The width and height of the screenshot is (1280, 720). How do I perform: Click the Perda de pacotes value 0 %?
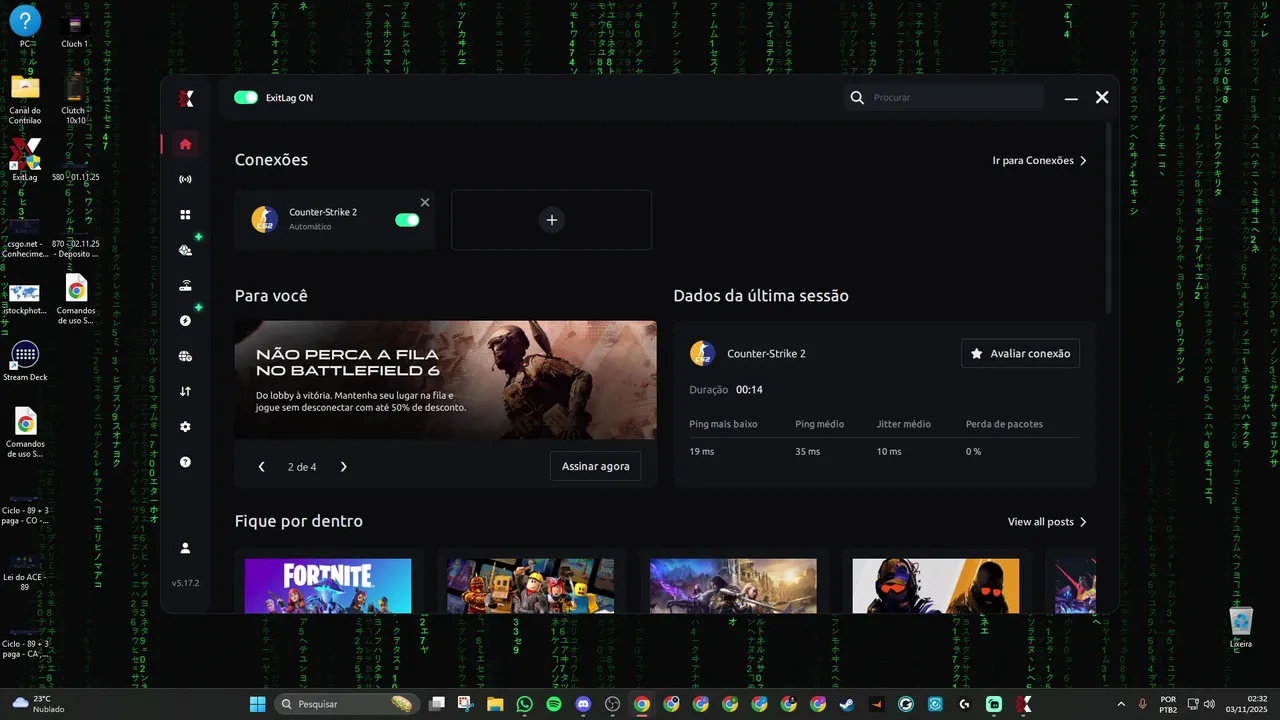coord(973,452)
